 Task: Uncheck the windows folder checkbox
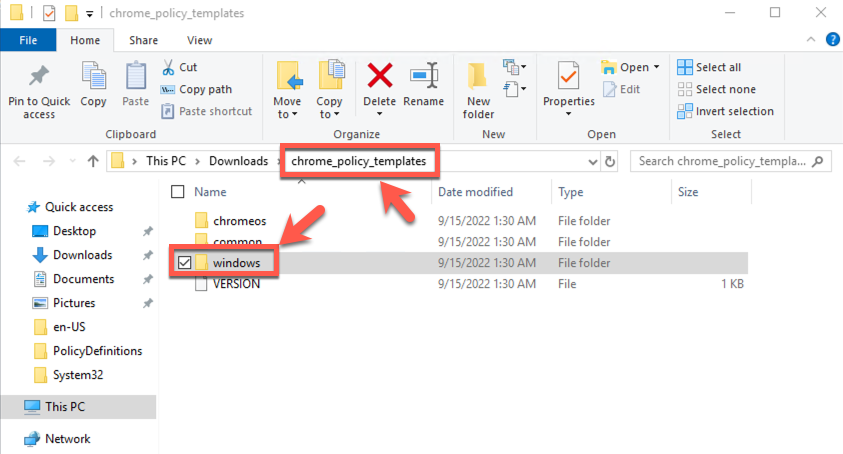tap(183, 262)
